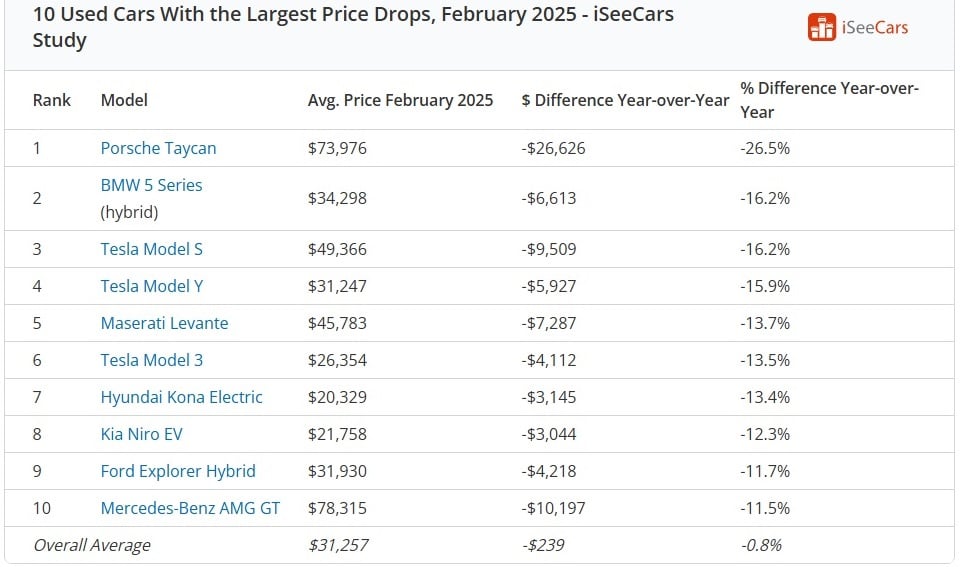Viewport: 960px width, 567px height.
Task: Click the iSeeCars brand name text
Action: click(875, 27)
